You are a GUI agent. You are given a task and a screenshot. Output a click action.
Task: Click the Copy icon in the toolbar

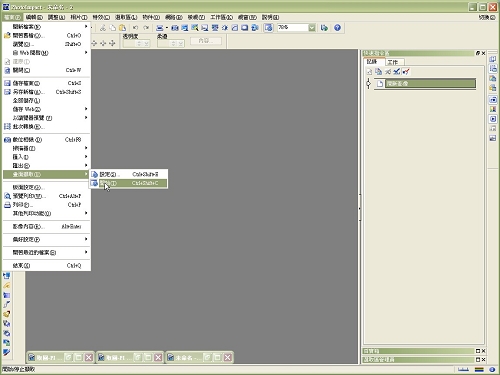pos(113,28)
